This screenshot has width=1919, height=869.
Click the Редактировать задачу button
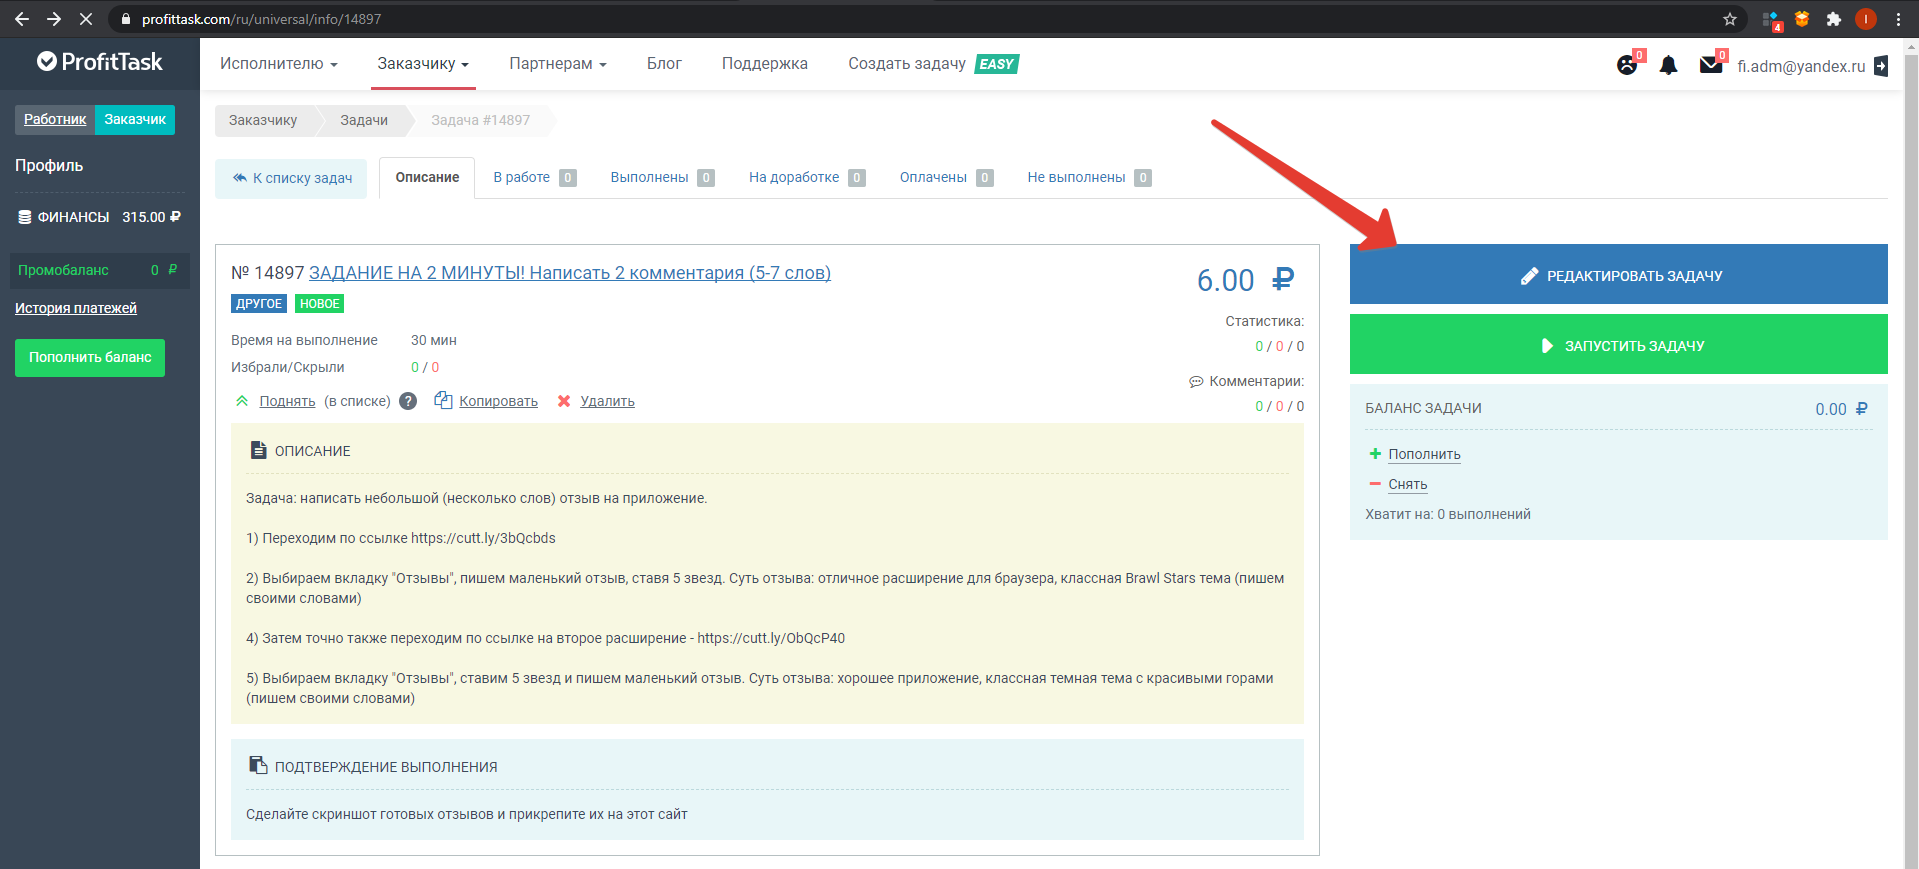point(1618,275)
